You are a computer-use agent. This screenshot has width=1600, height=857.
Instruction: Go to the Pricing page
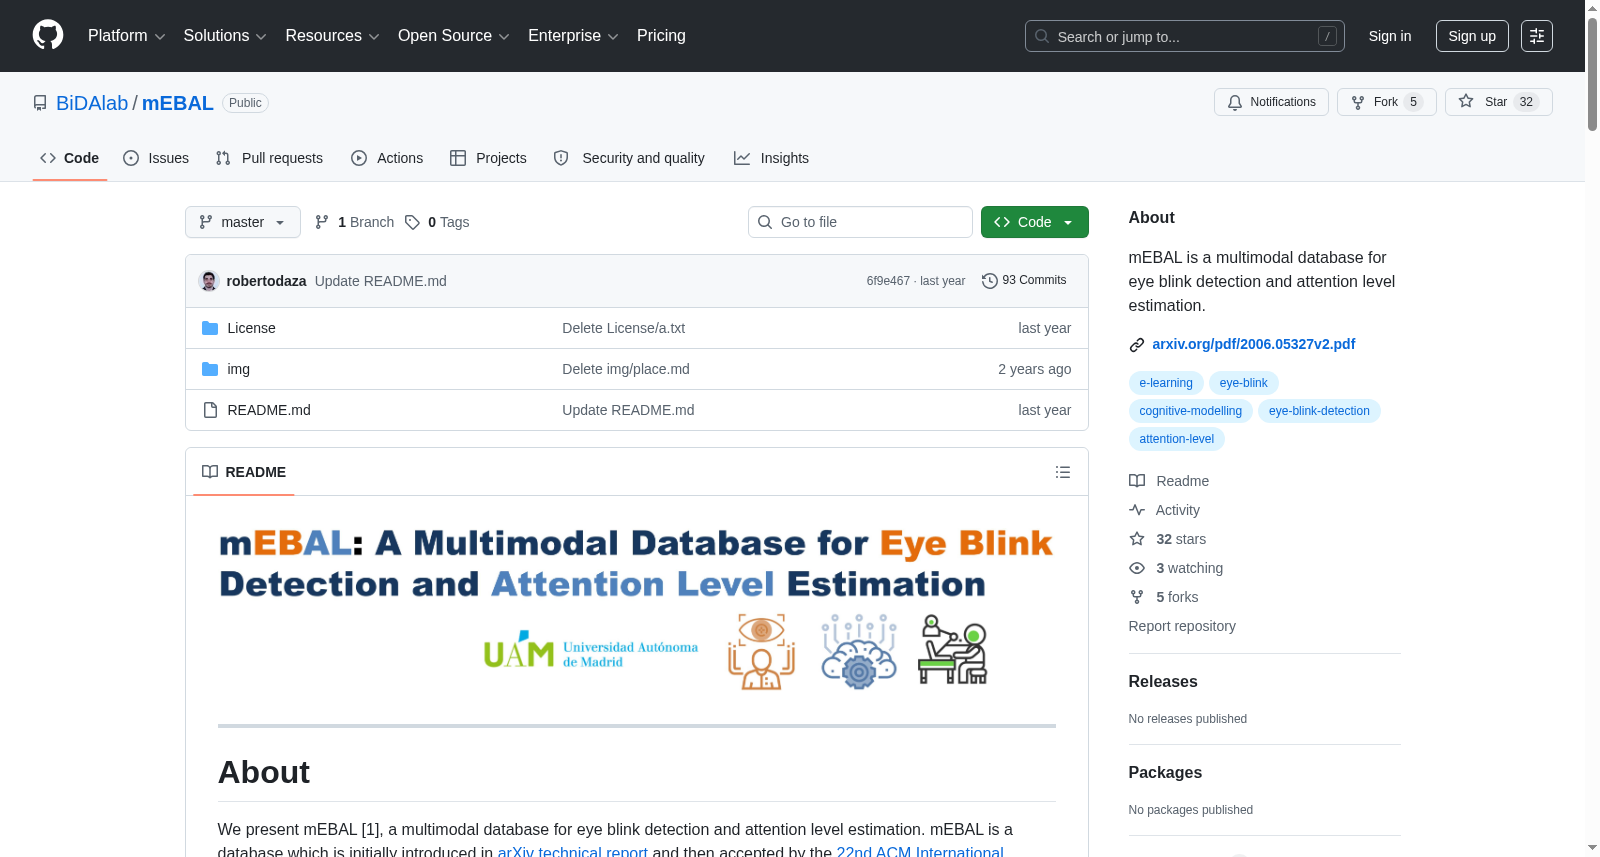point(661,36)
